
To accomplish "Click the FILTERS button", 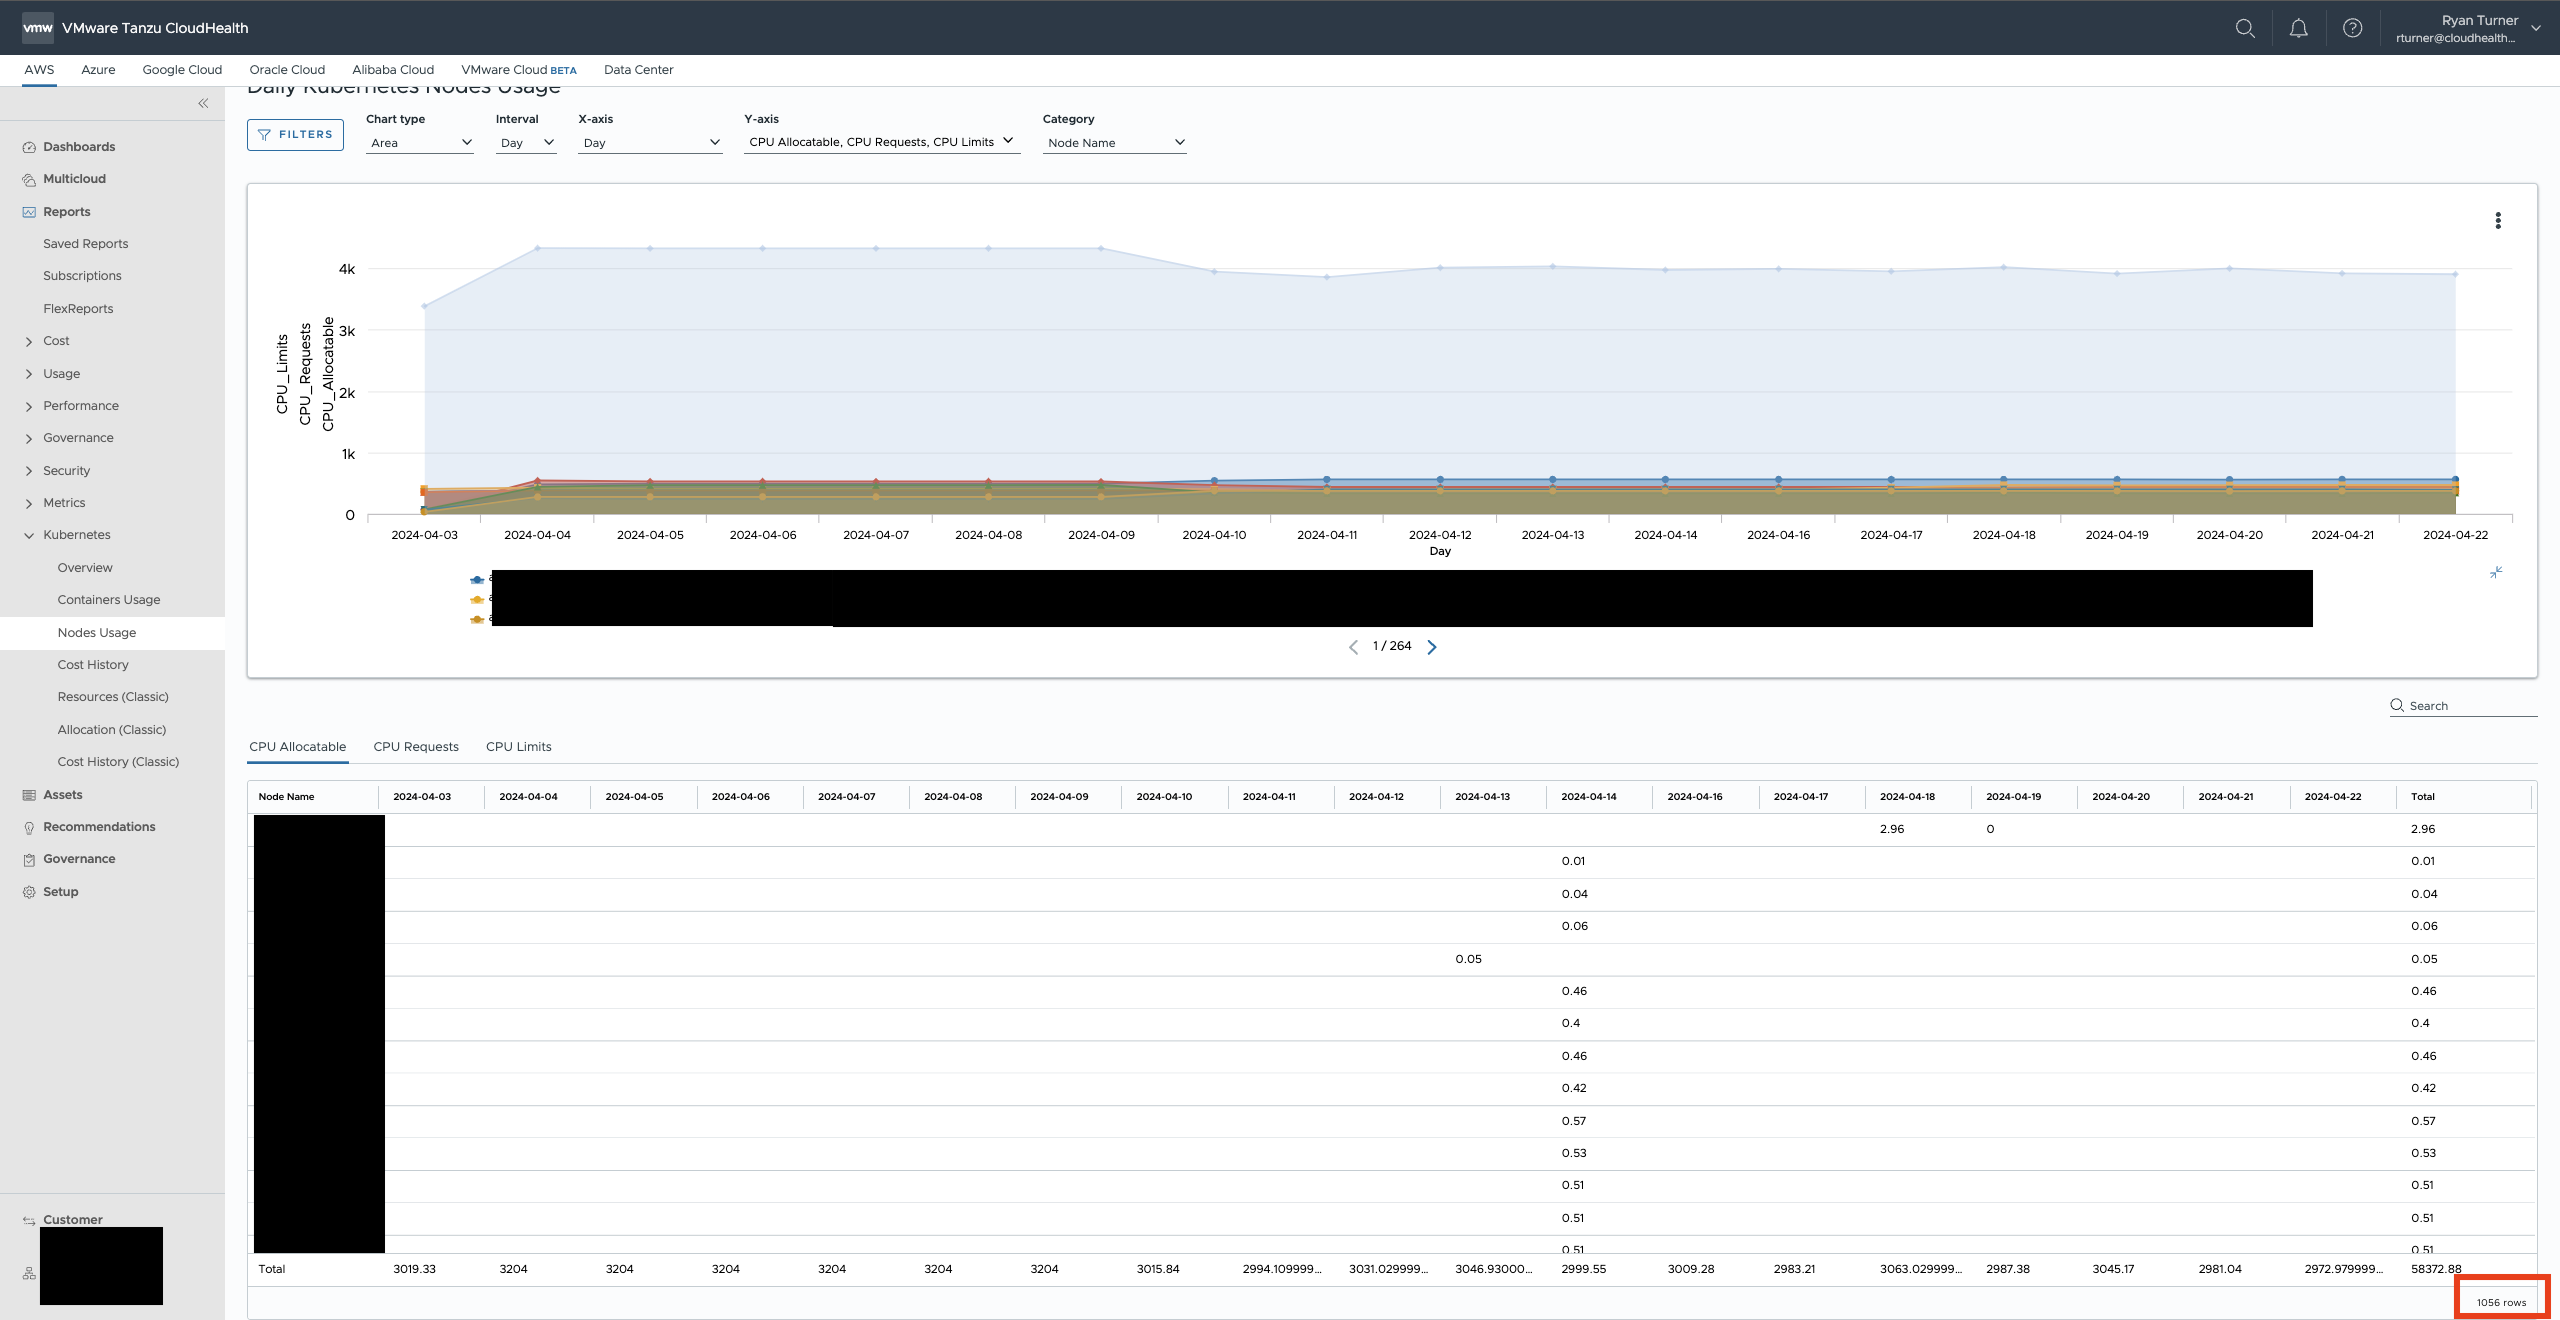I will pos(295,135).
